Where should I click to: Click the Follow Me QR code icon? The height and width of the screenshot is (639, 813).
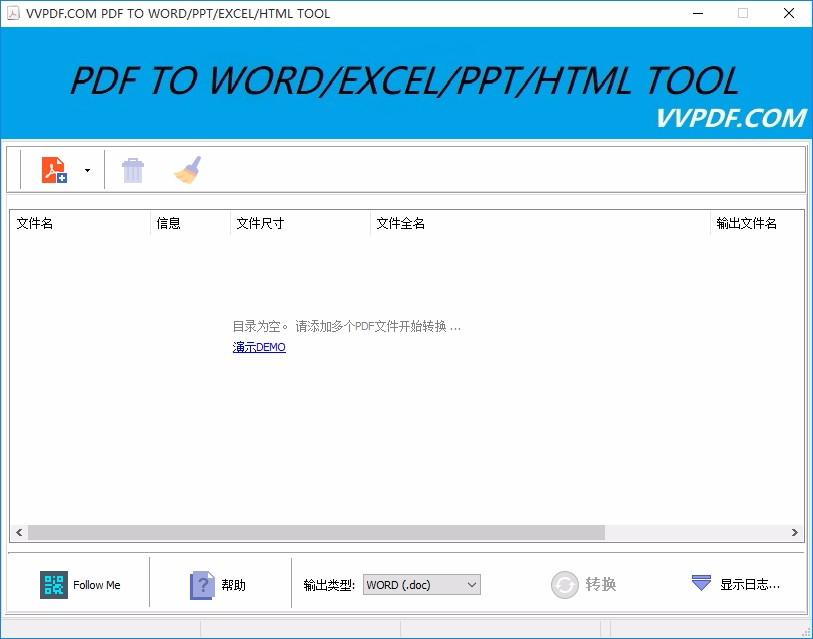pos(54,585)
